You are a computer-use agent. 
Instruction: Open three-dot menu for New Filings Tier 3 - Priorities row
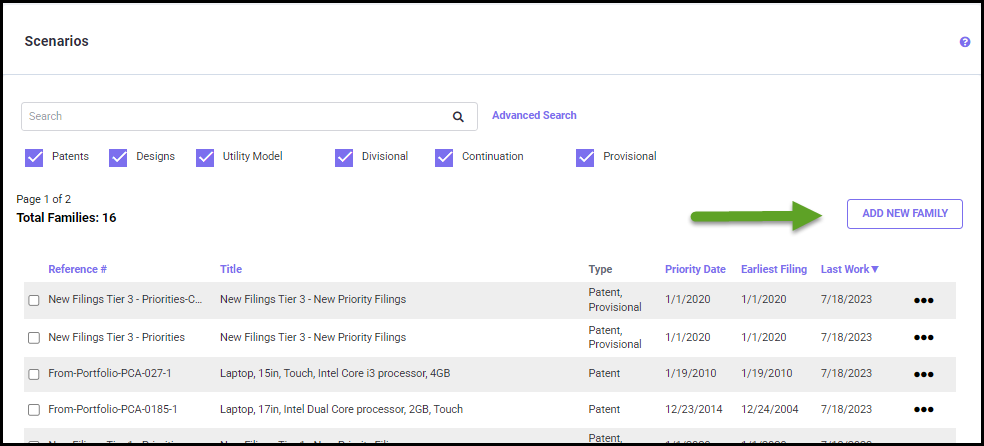click(923, 337)
